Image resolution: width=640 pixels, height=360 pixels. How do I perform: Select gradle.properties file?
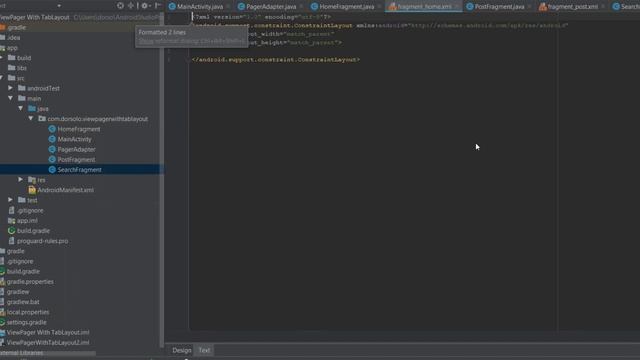(x=30, y=282)
